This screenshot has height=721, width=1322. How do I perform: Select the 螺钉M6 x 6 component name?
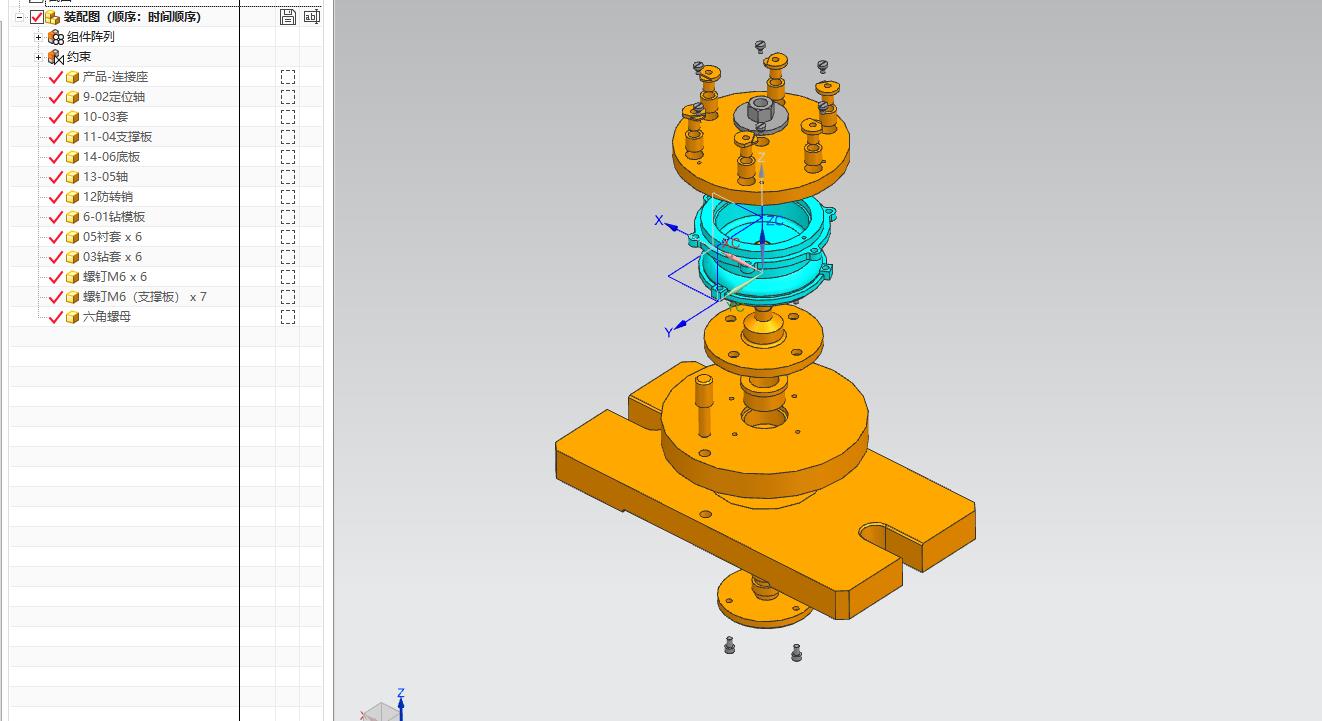click(x=115, y=277)
